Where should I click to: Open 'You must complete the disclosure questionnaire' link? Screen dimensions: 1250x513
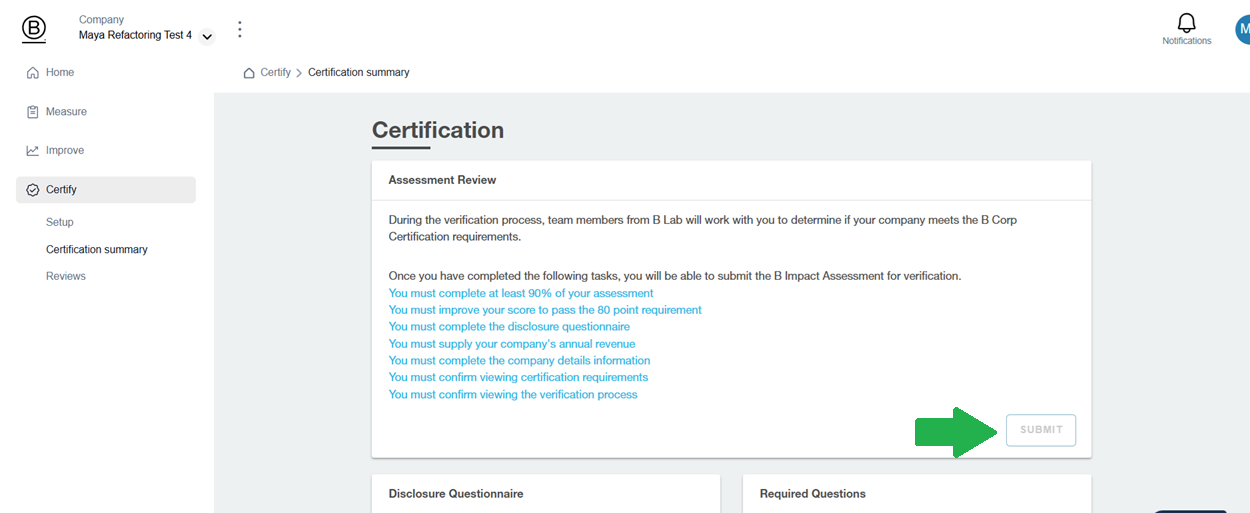509,327
